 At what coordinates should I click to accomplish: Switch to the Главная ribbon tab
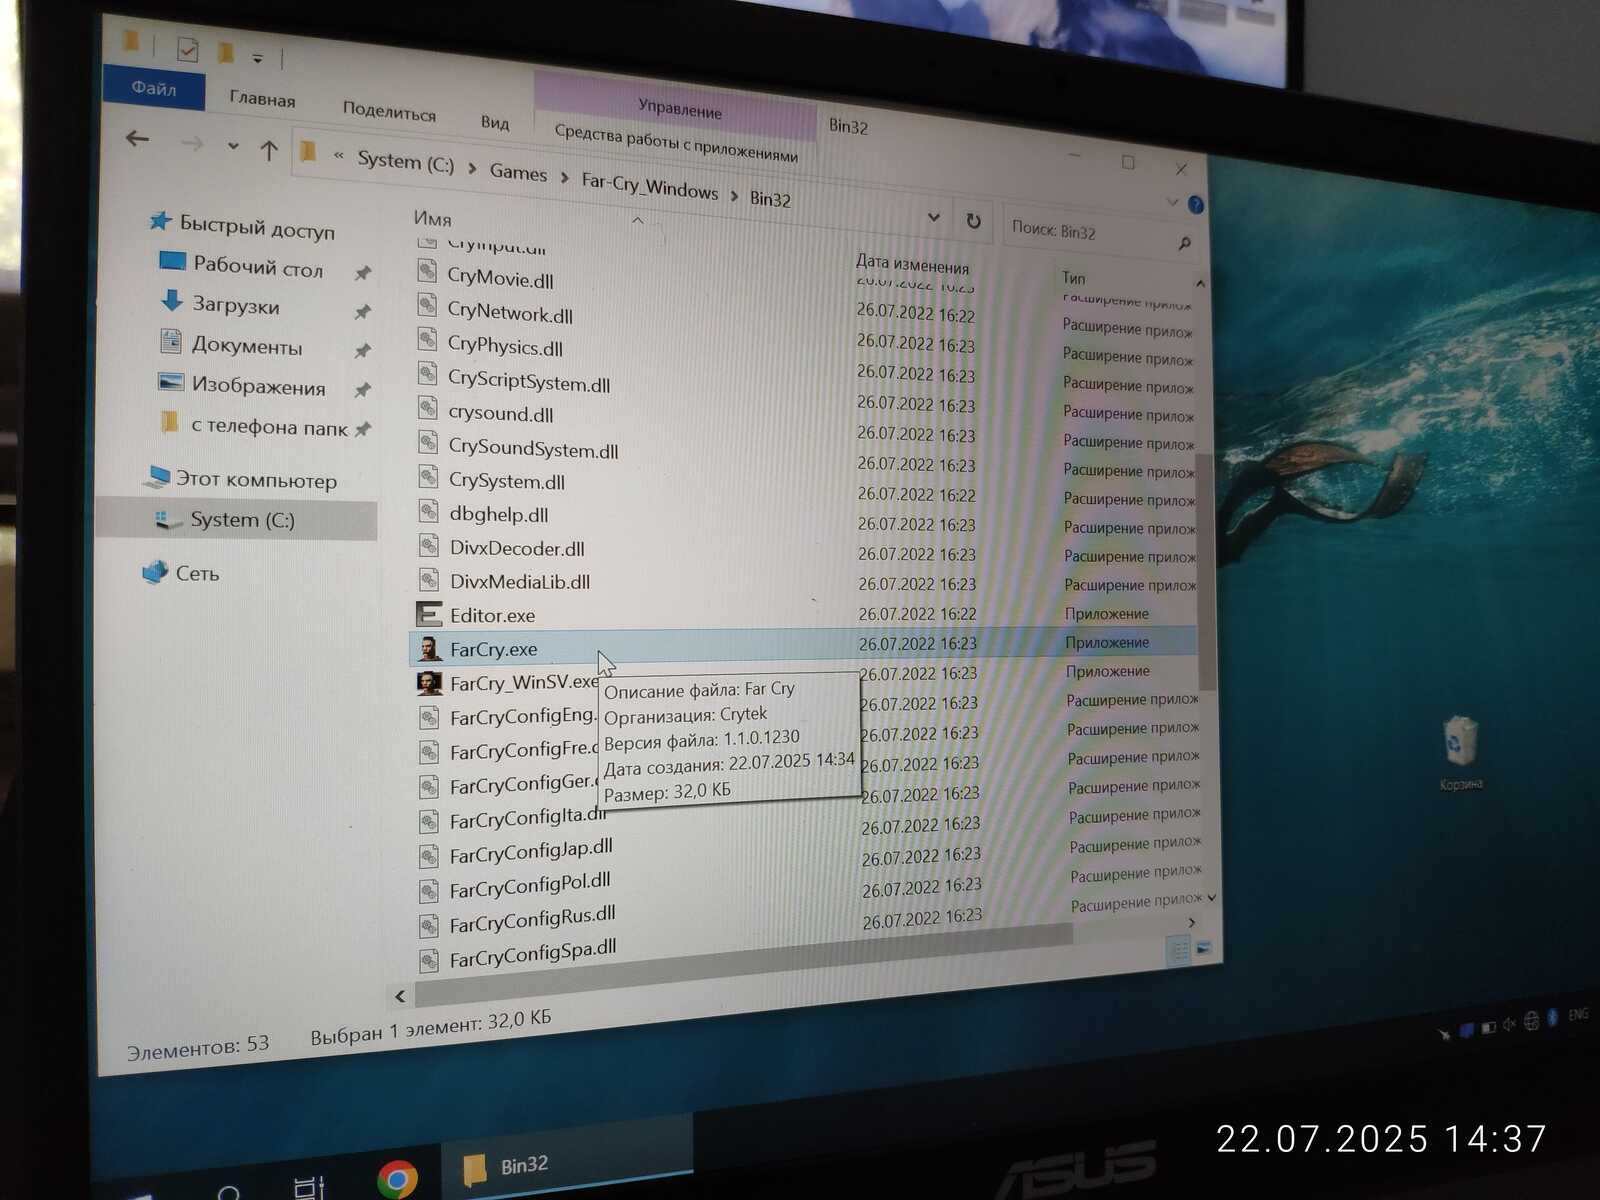pos(262,99)
